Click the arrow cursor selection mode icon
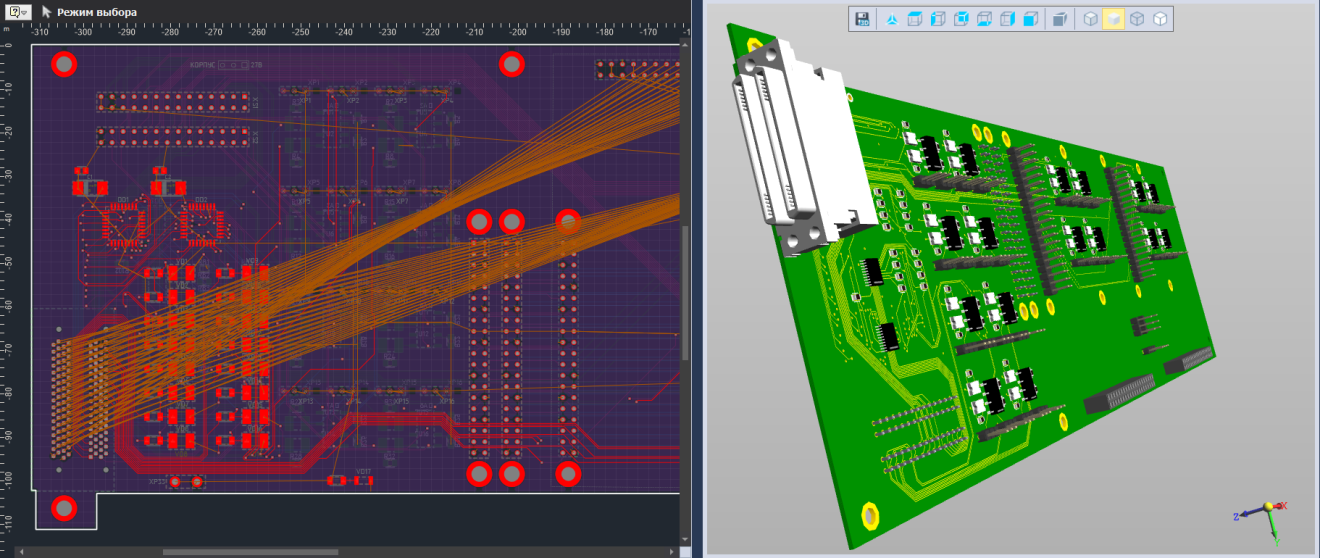 pyautogui.click(x=46, y=12)
